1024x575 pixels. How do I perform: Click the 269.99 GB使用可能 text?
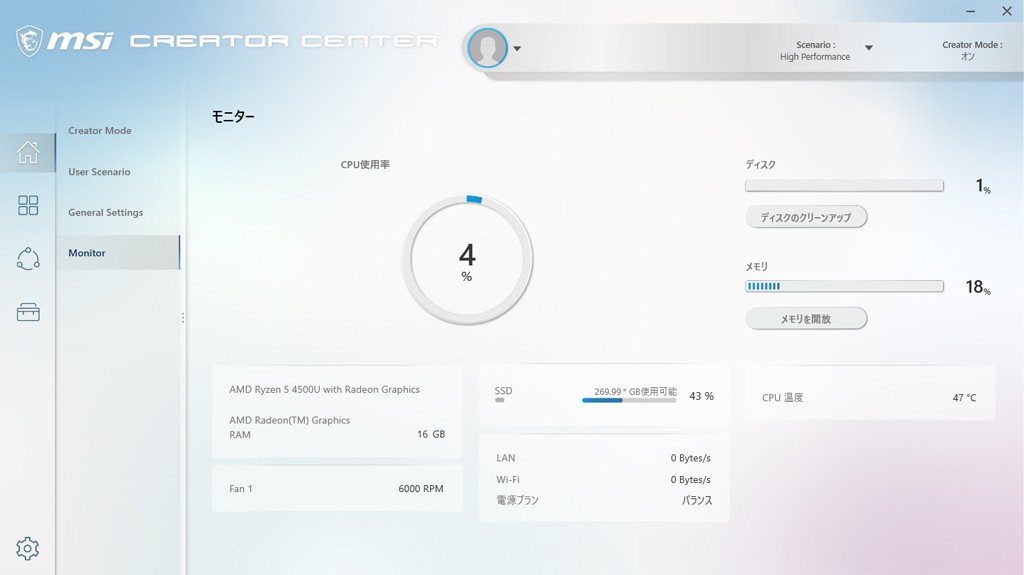[635, 391]
